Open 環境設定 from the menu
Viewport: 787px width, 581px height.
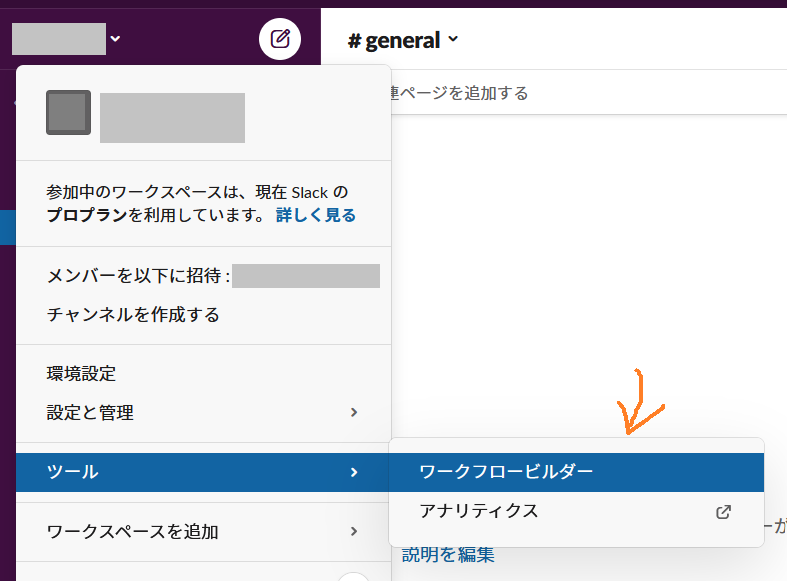tap(204, 374)
